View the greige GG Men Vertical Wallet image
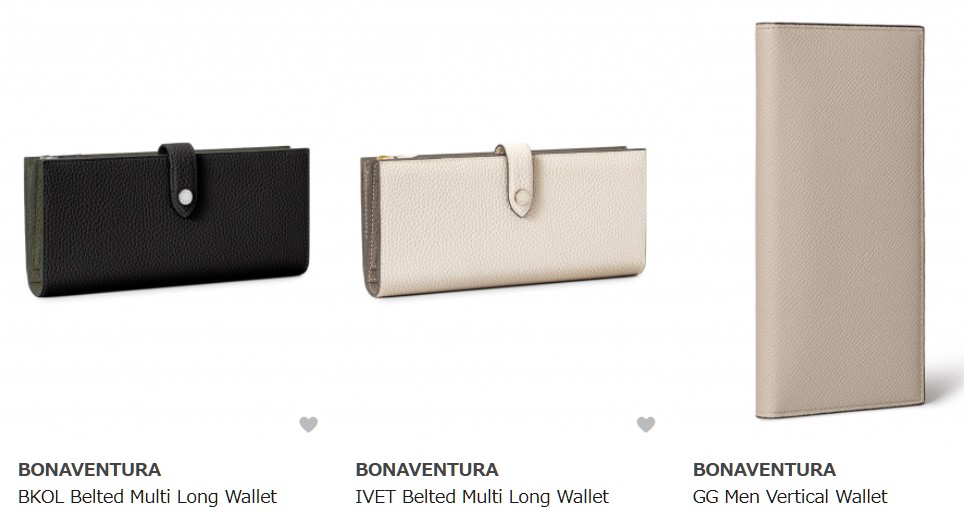 pos(840,221)
